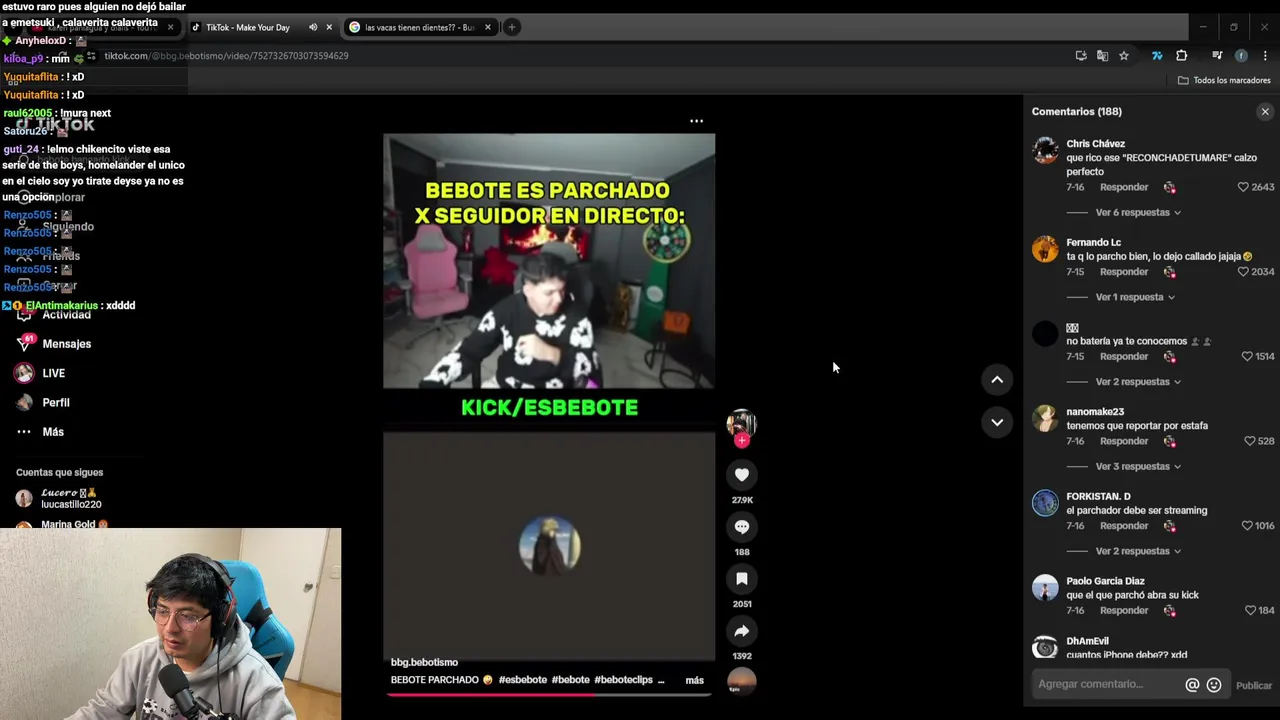Like Fernando Lc's comment
Image resolution: width=1280 pixels, height=720 pixels.
(1243, 272)
